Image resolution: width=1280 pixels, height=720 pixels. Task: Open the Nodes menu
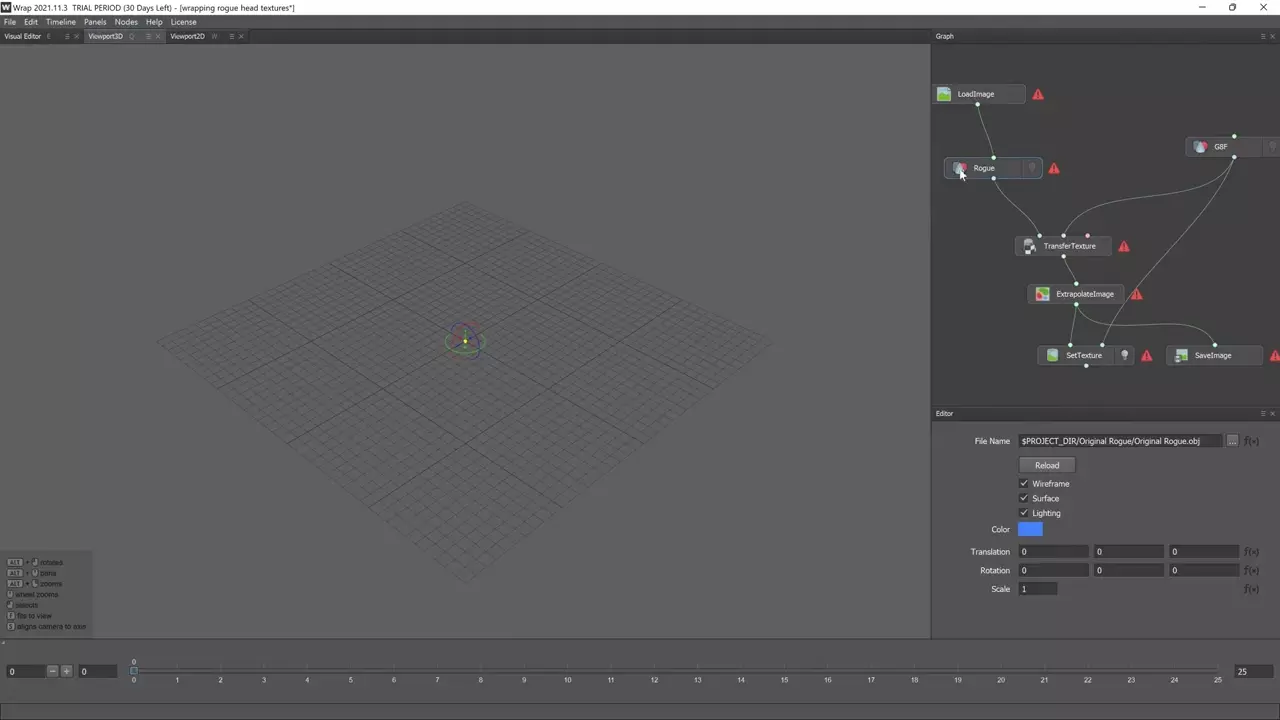tap(126, 22)
